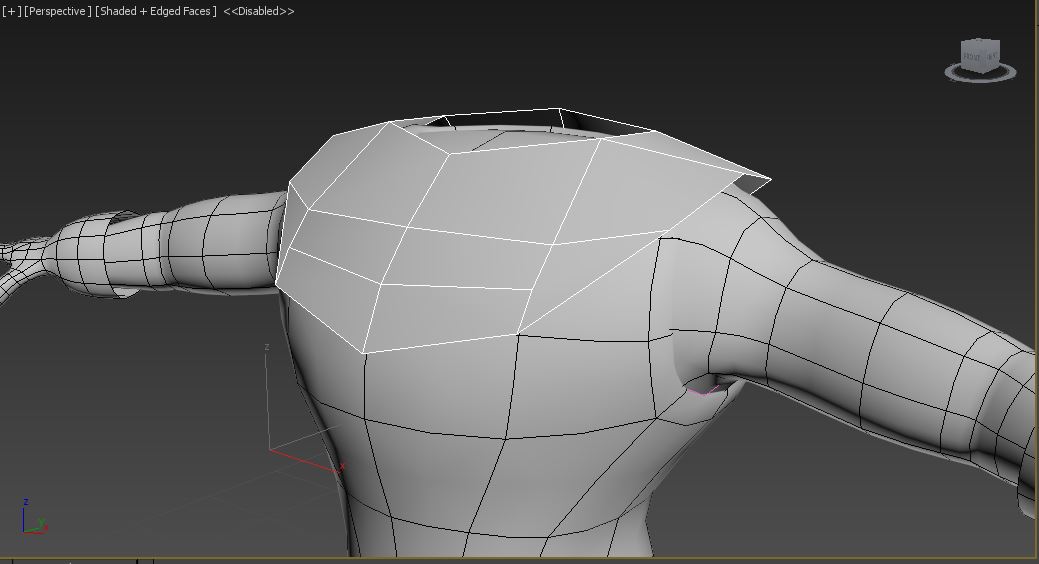Click the transform gizmo origin point

[269, 449]
